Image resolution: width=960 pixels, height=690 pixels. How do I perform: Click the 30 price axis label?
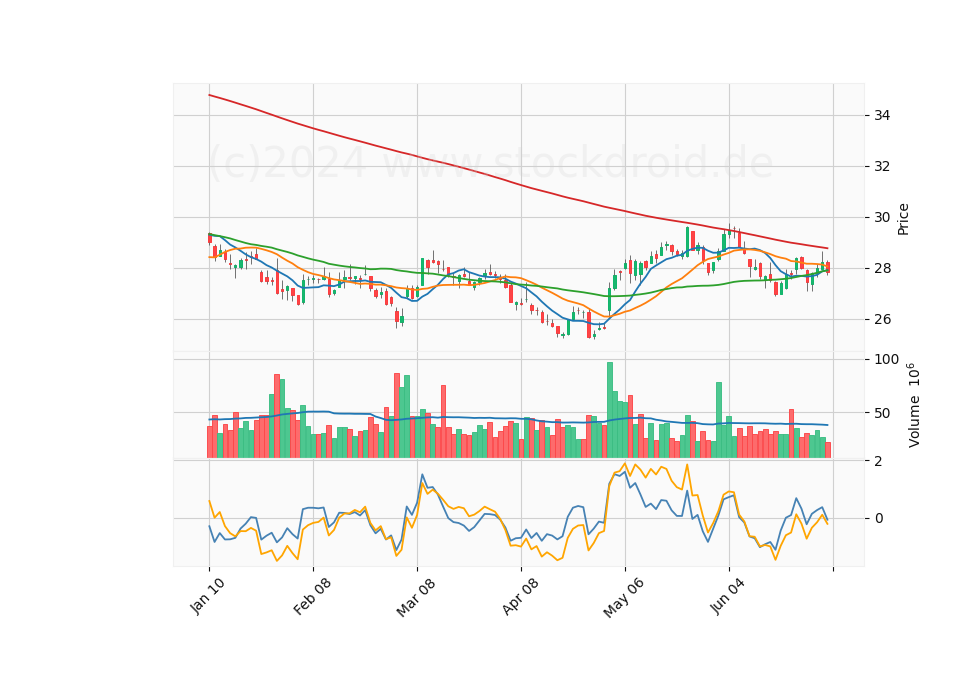882,217
